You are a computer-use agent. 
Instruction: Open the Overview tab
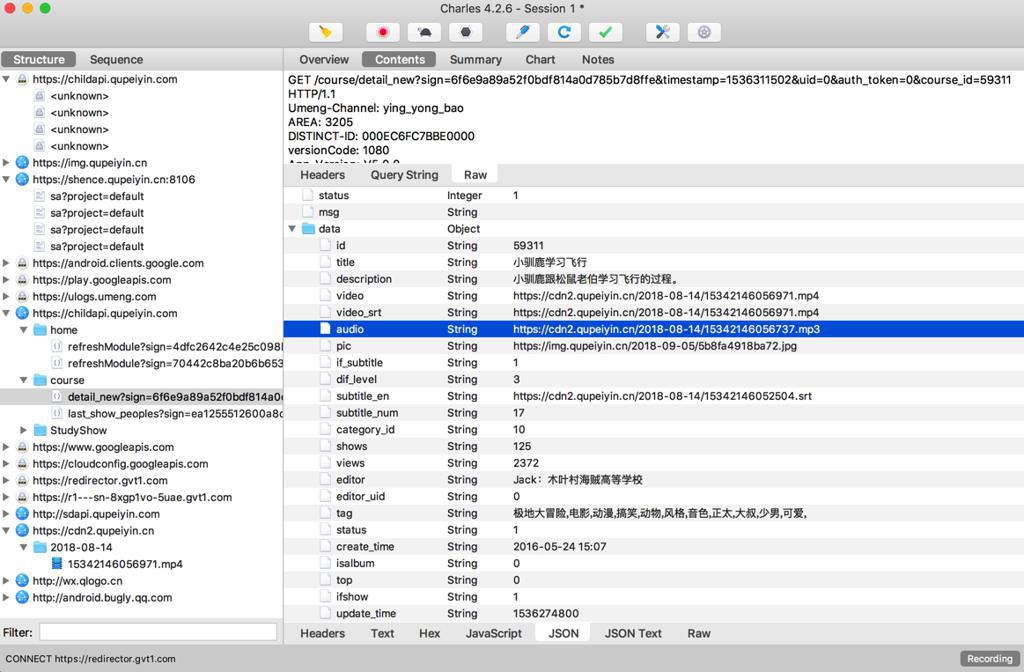point(324,59)
